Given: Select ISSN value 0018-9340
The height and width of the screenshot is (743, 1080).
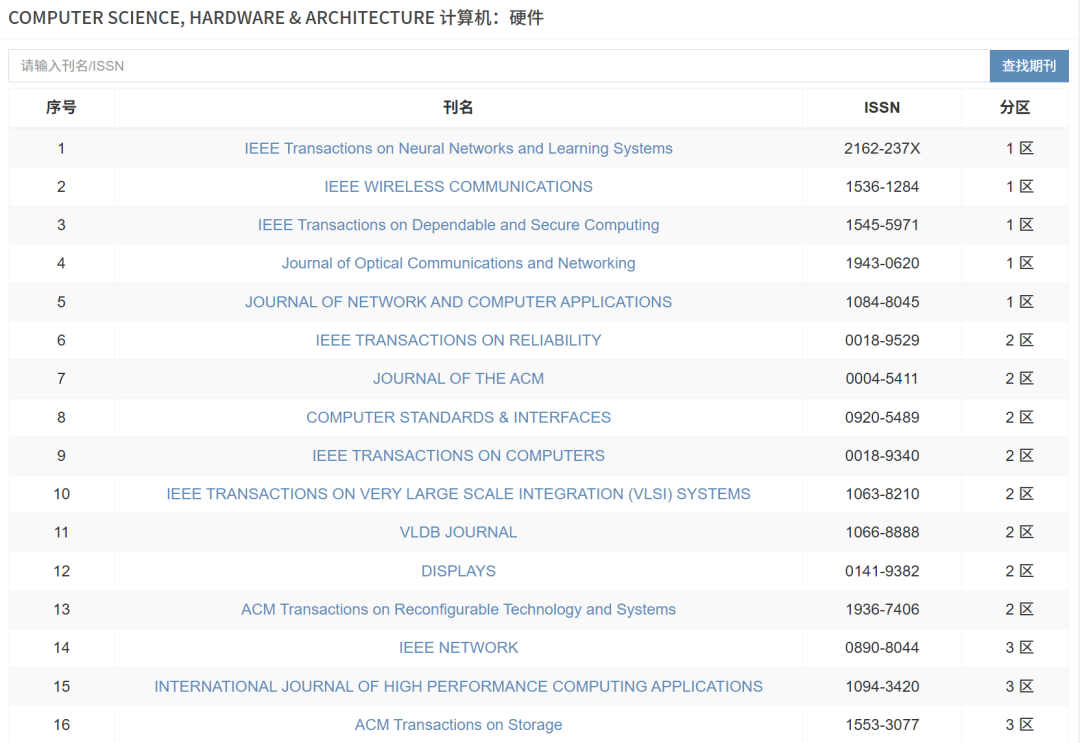Looking at the screenshot, I should tap(882, 455).
